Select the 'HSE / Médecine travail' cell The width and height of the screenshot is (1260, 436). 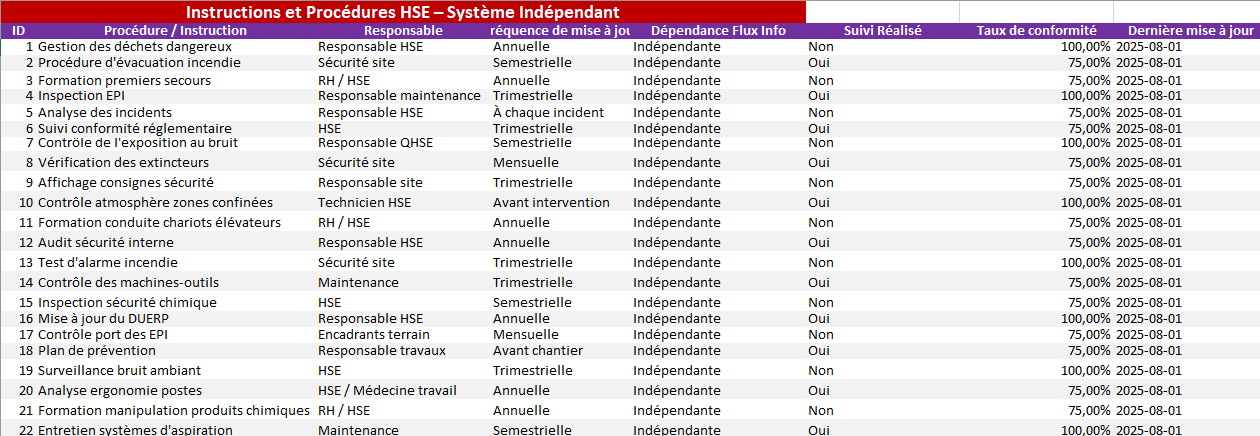[x=387, y=391]
